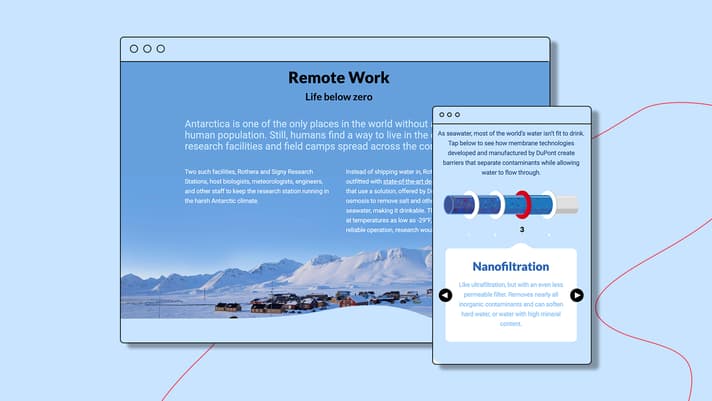Viewport: 712px width, 401px height.
Task: Click the description starting "Like ultrafiltration, but with"
Action: click(x=511, y=304)
